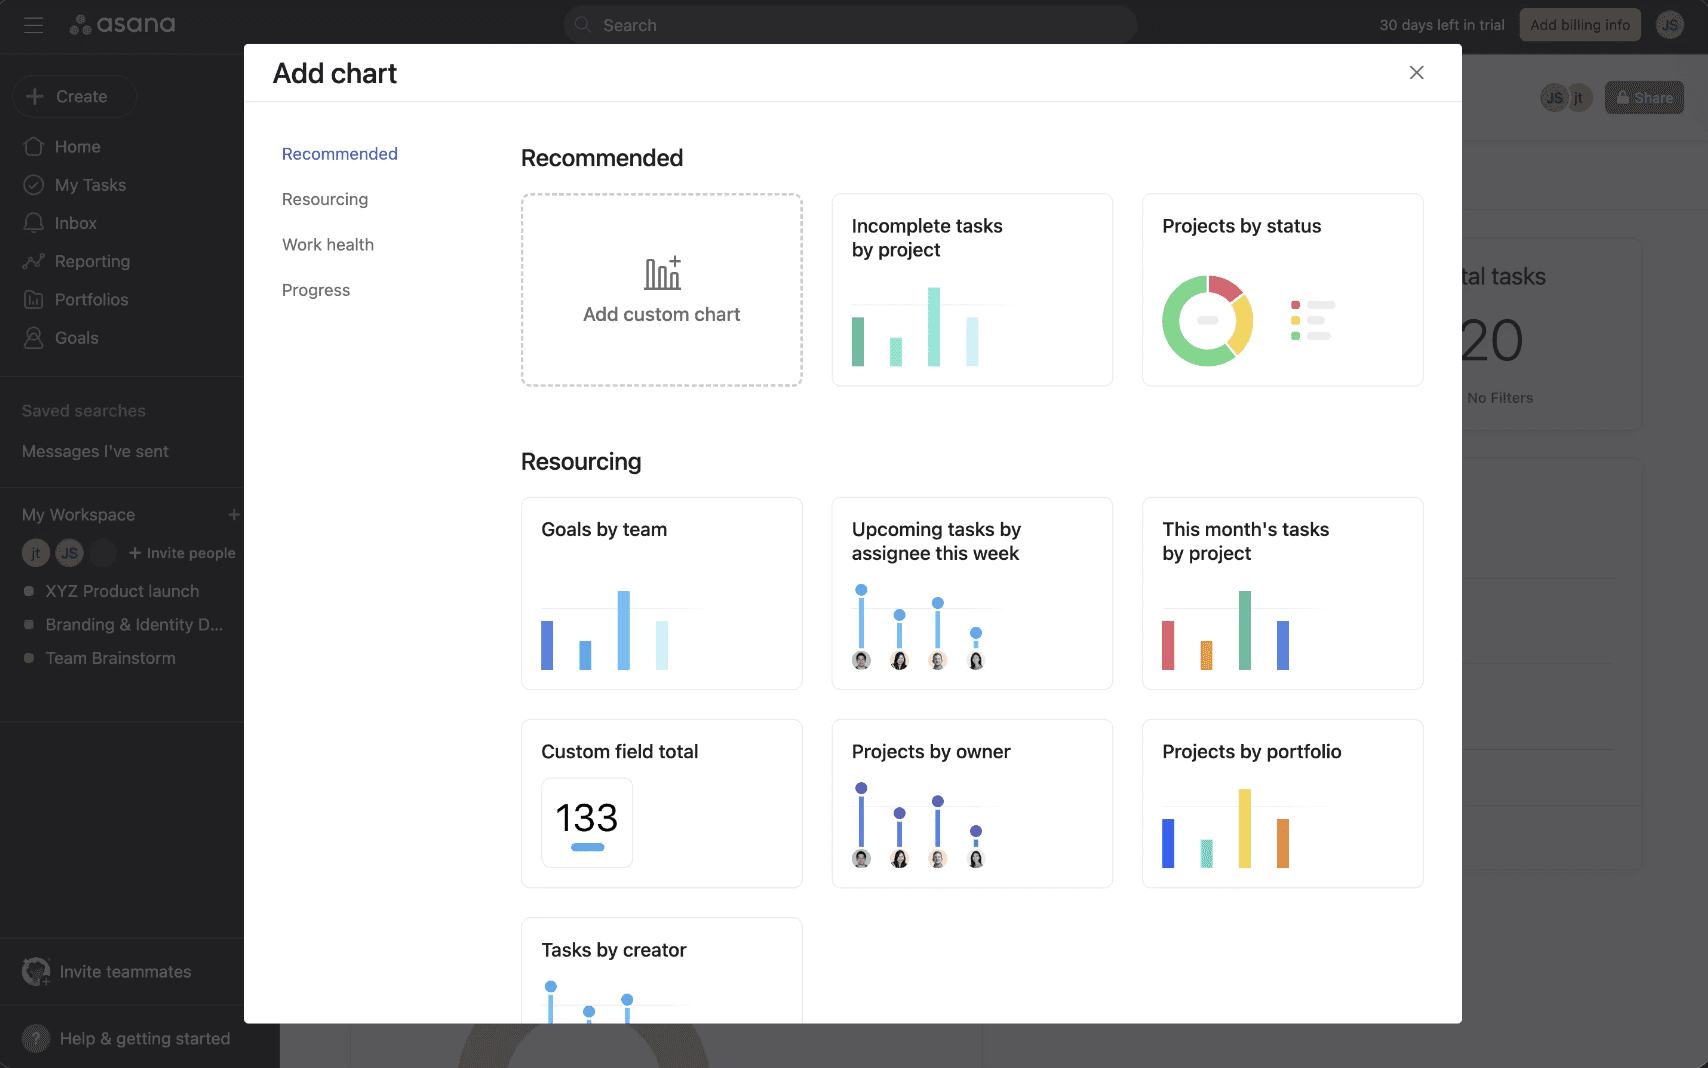Click the Portfolios icon

33,299
